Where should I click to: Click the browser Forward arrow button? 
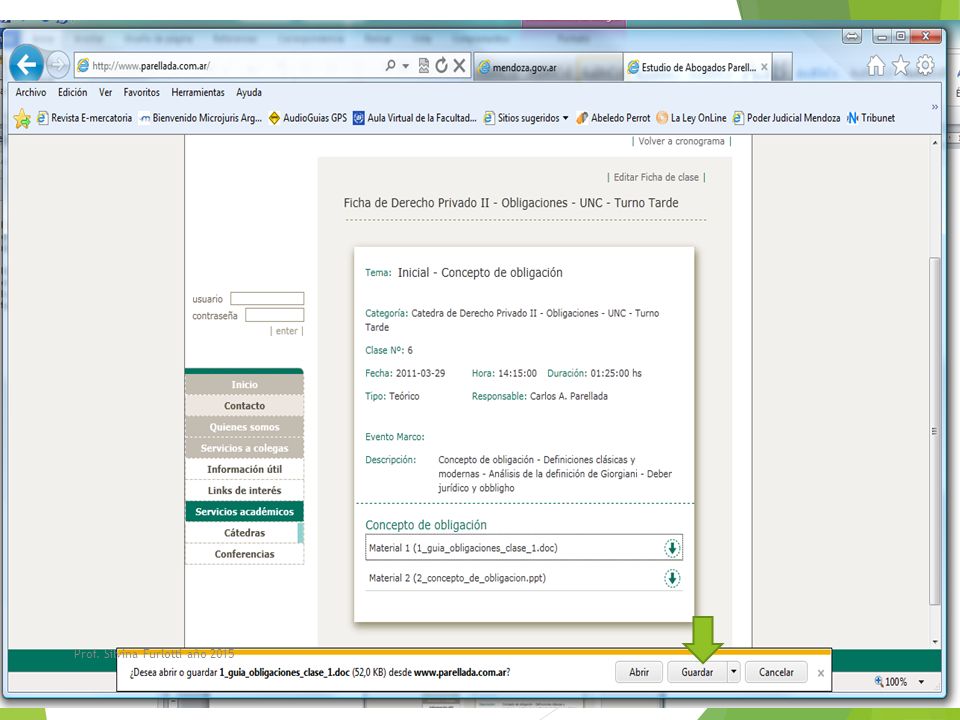pyautogui.click(x=58, y=64)
